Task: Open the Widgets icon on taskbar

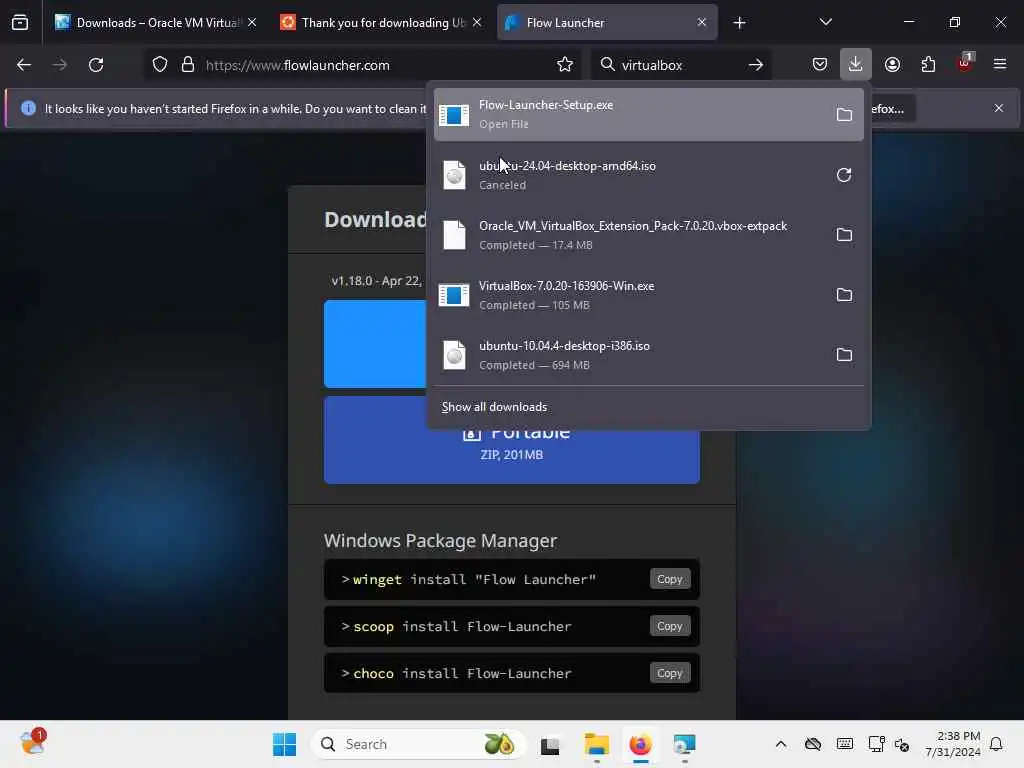Action: tap(33, 743)
